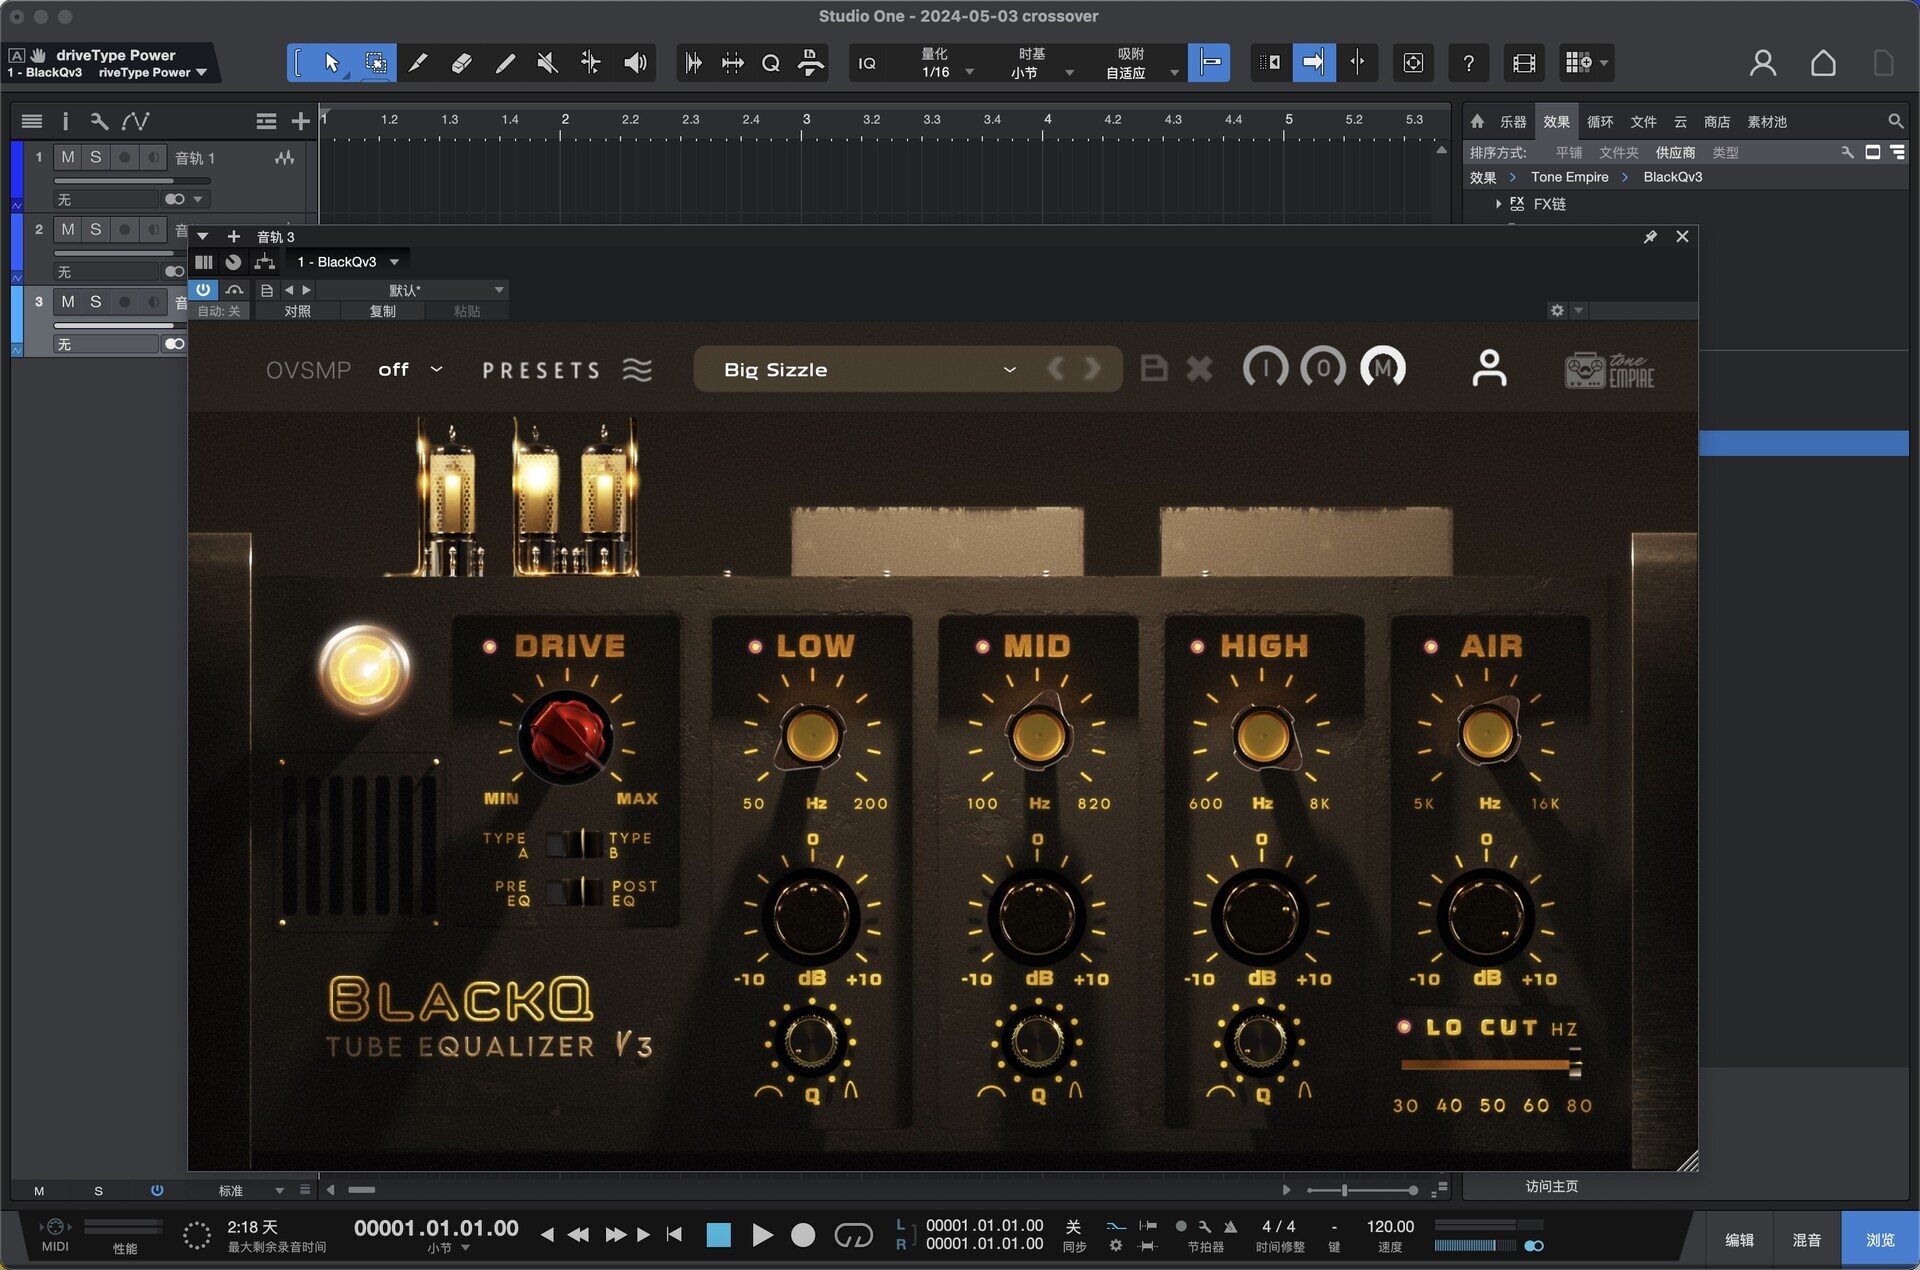This screenshot has width=1920, height=1270.
Task: Load previous preset arrow
Action: pyautogui.click(x=1055, y=369)
